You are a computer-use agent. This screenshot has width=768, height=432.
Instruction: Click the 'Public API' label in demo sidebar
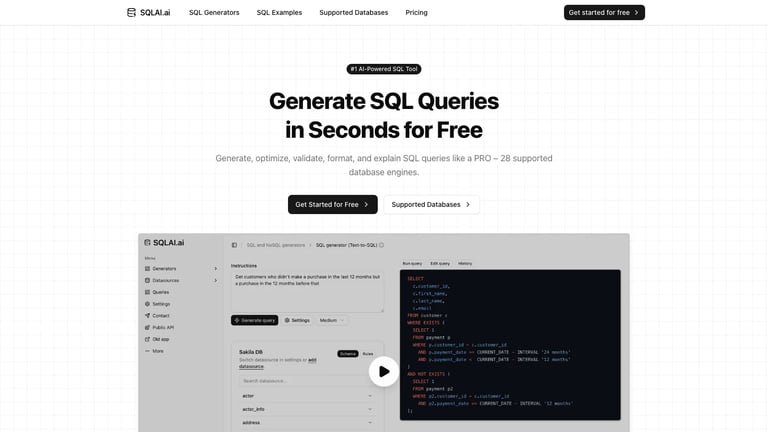pos(163,327)
